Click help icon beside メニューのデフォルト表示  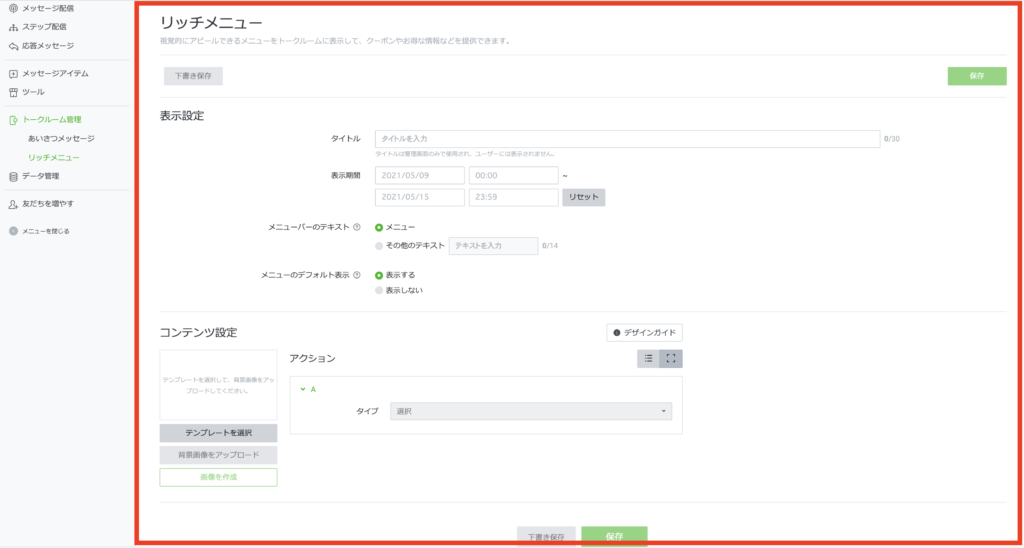(357, 274)
